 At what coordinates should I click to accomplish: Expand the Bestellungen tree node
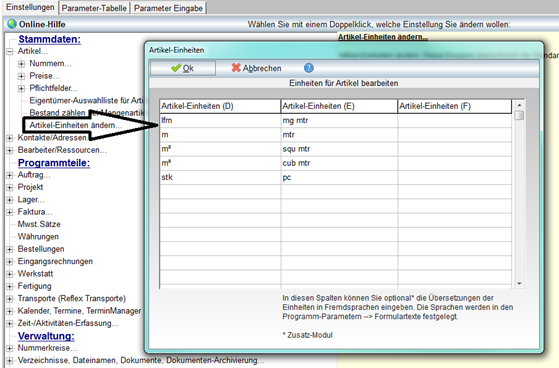click(x=10, y=249)
